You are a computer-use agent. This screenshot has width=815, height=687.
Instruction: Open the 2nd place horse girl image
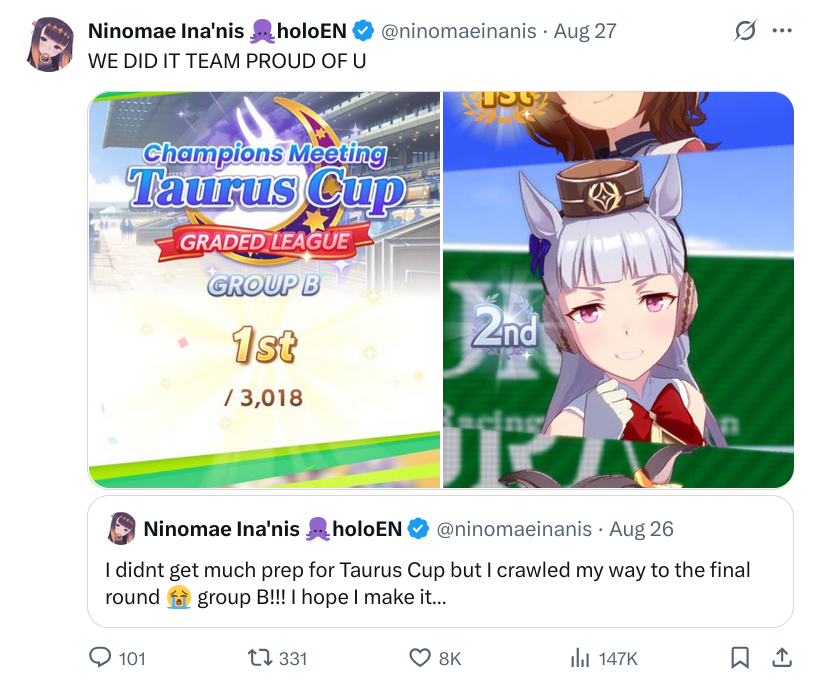click(618, 289)
